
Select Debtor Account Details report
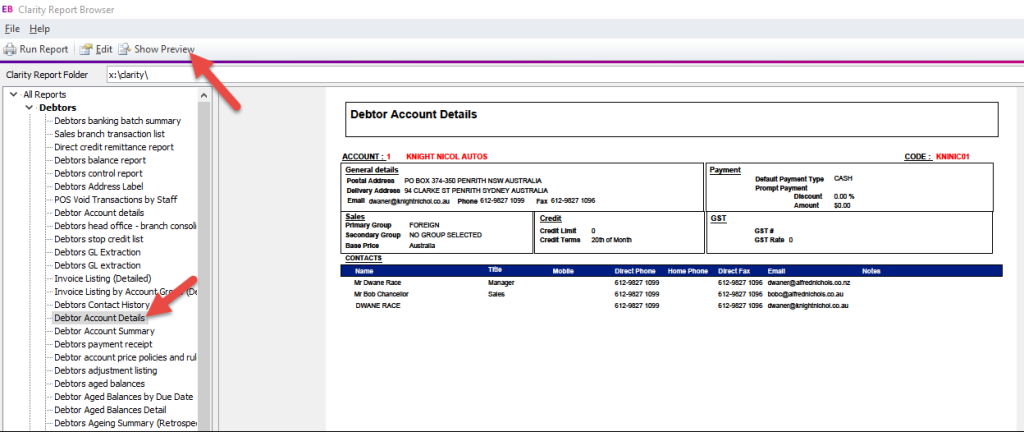coord(99,317)
